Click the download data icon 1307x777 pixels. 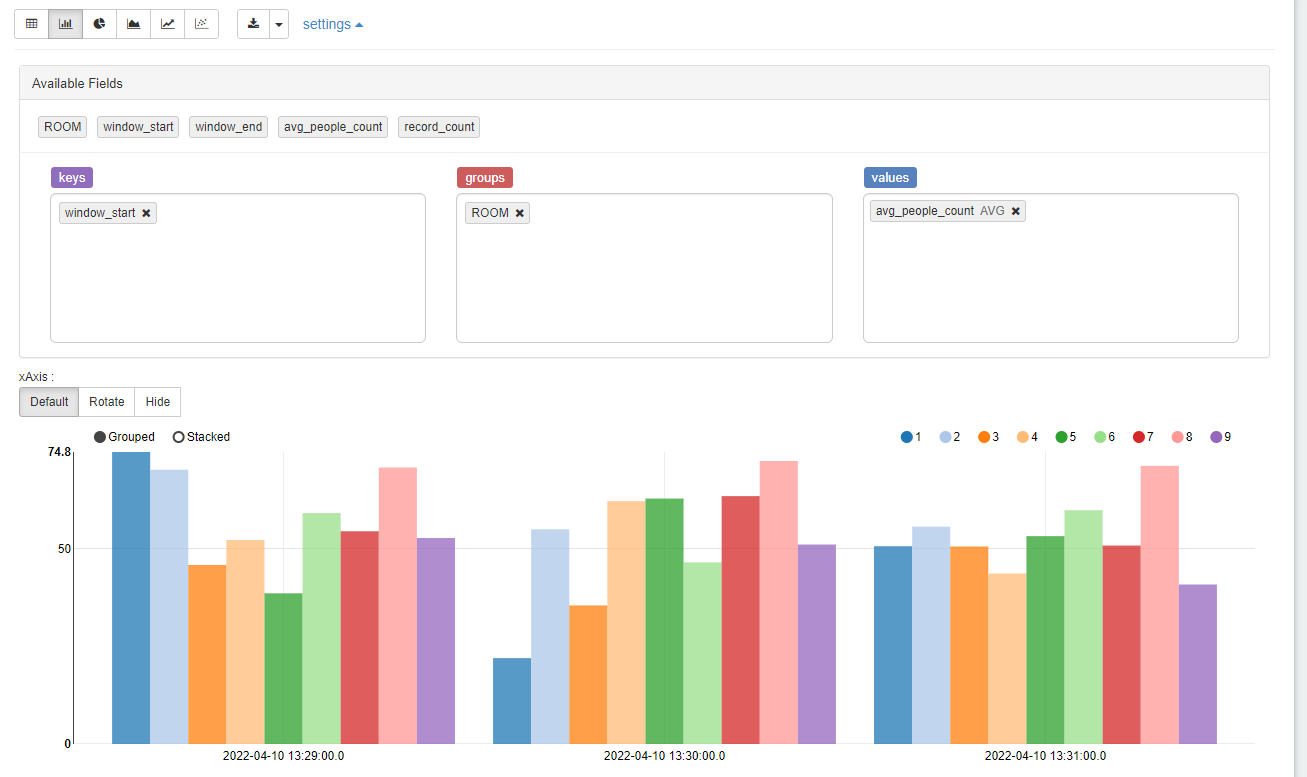[x=254, y=24]
